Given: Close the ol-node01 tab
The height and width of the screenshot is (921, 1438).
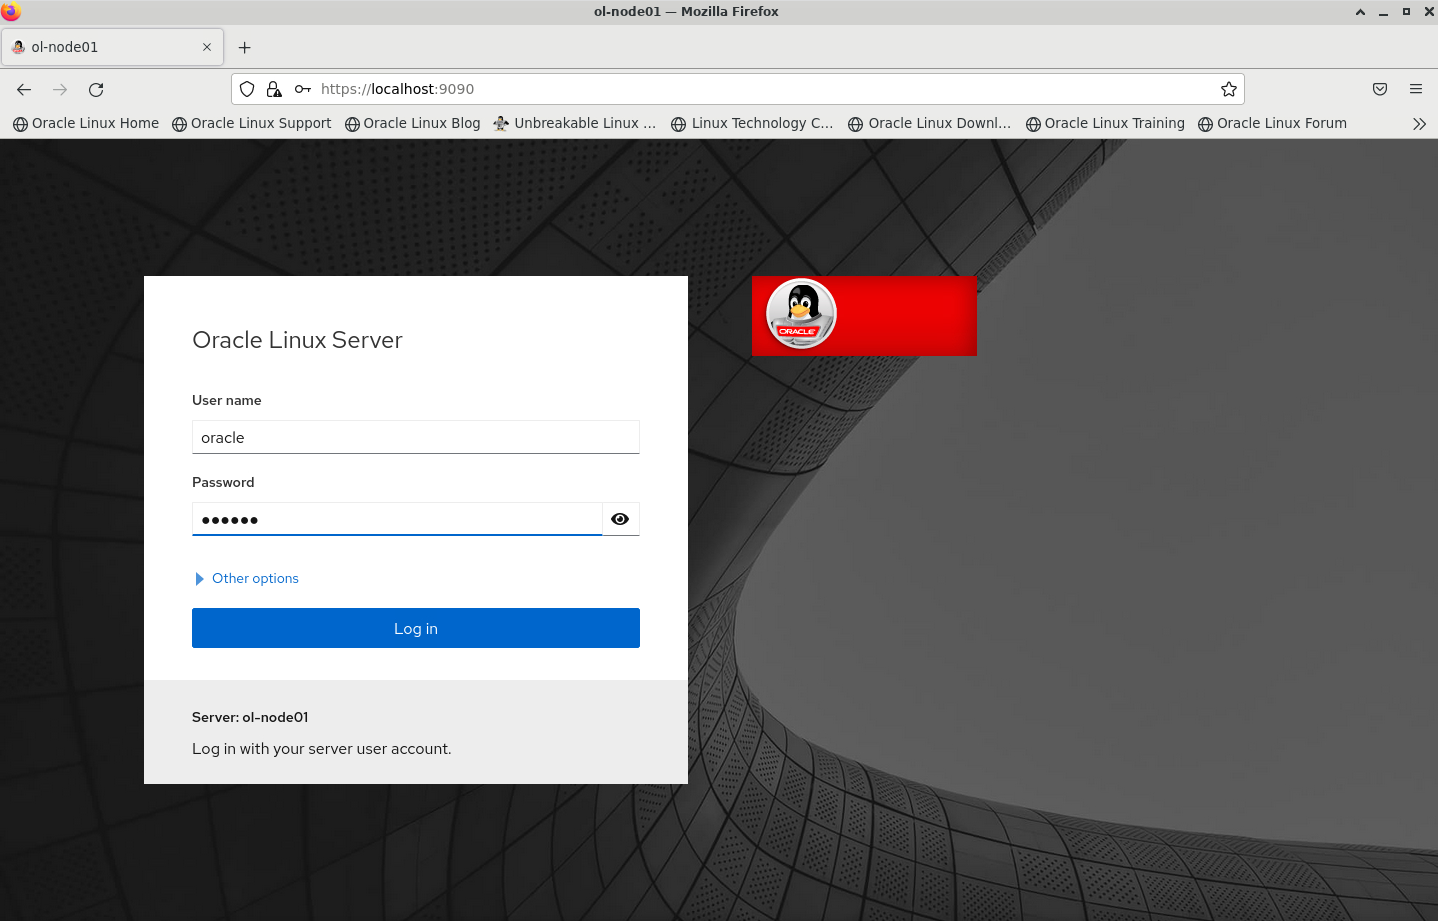Looking at the screenshot, I should tap(207, 47).
